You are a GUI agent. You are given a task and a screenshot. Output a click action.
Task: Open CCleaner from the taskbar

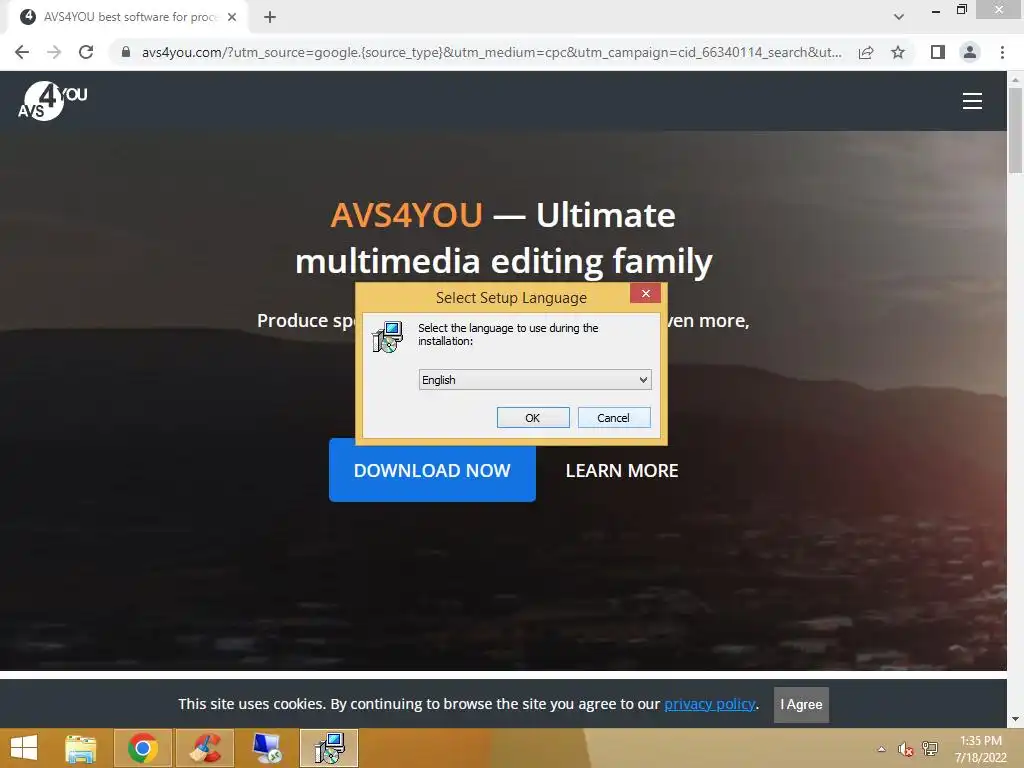205,748
